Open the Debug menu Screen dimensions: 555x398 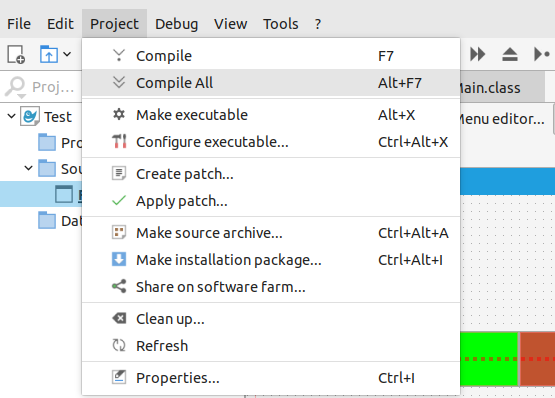(176, 24)
